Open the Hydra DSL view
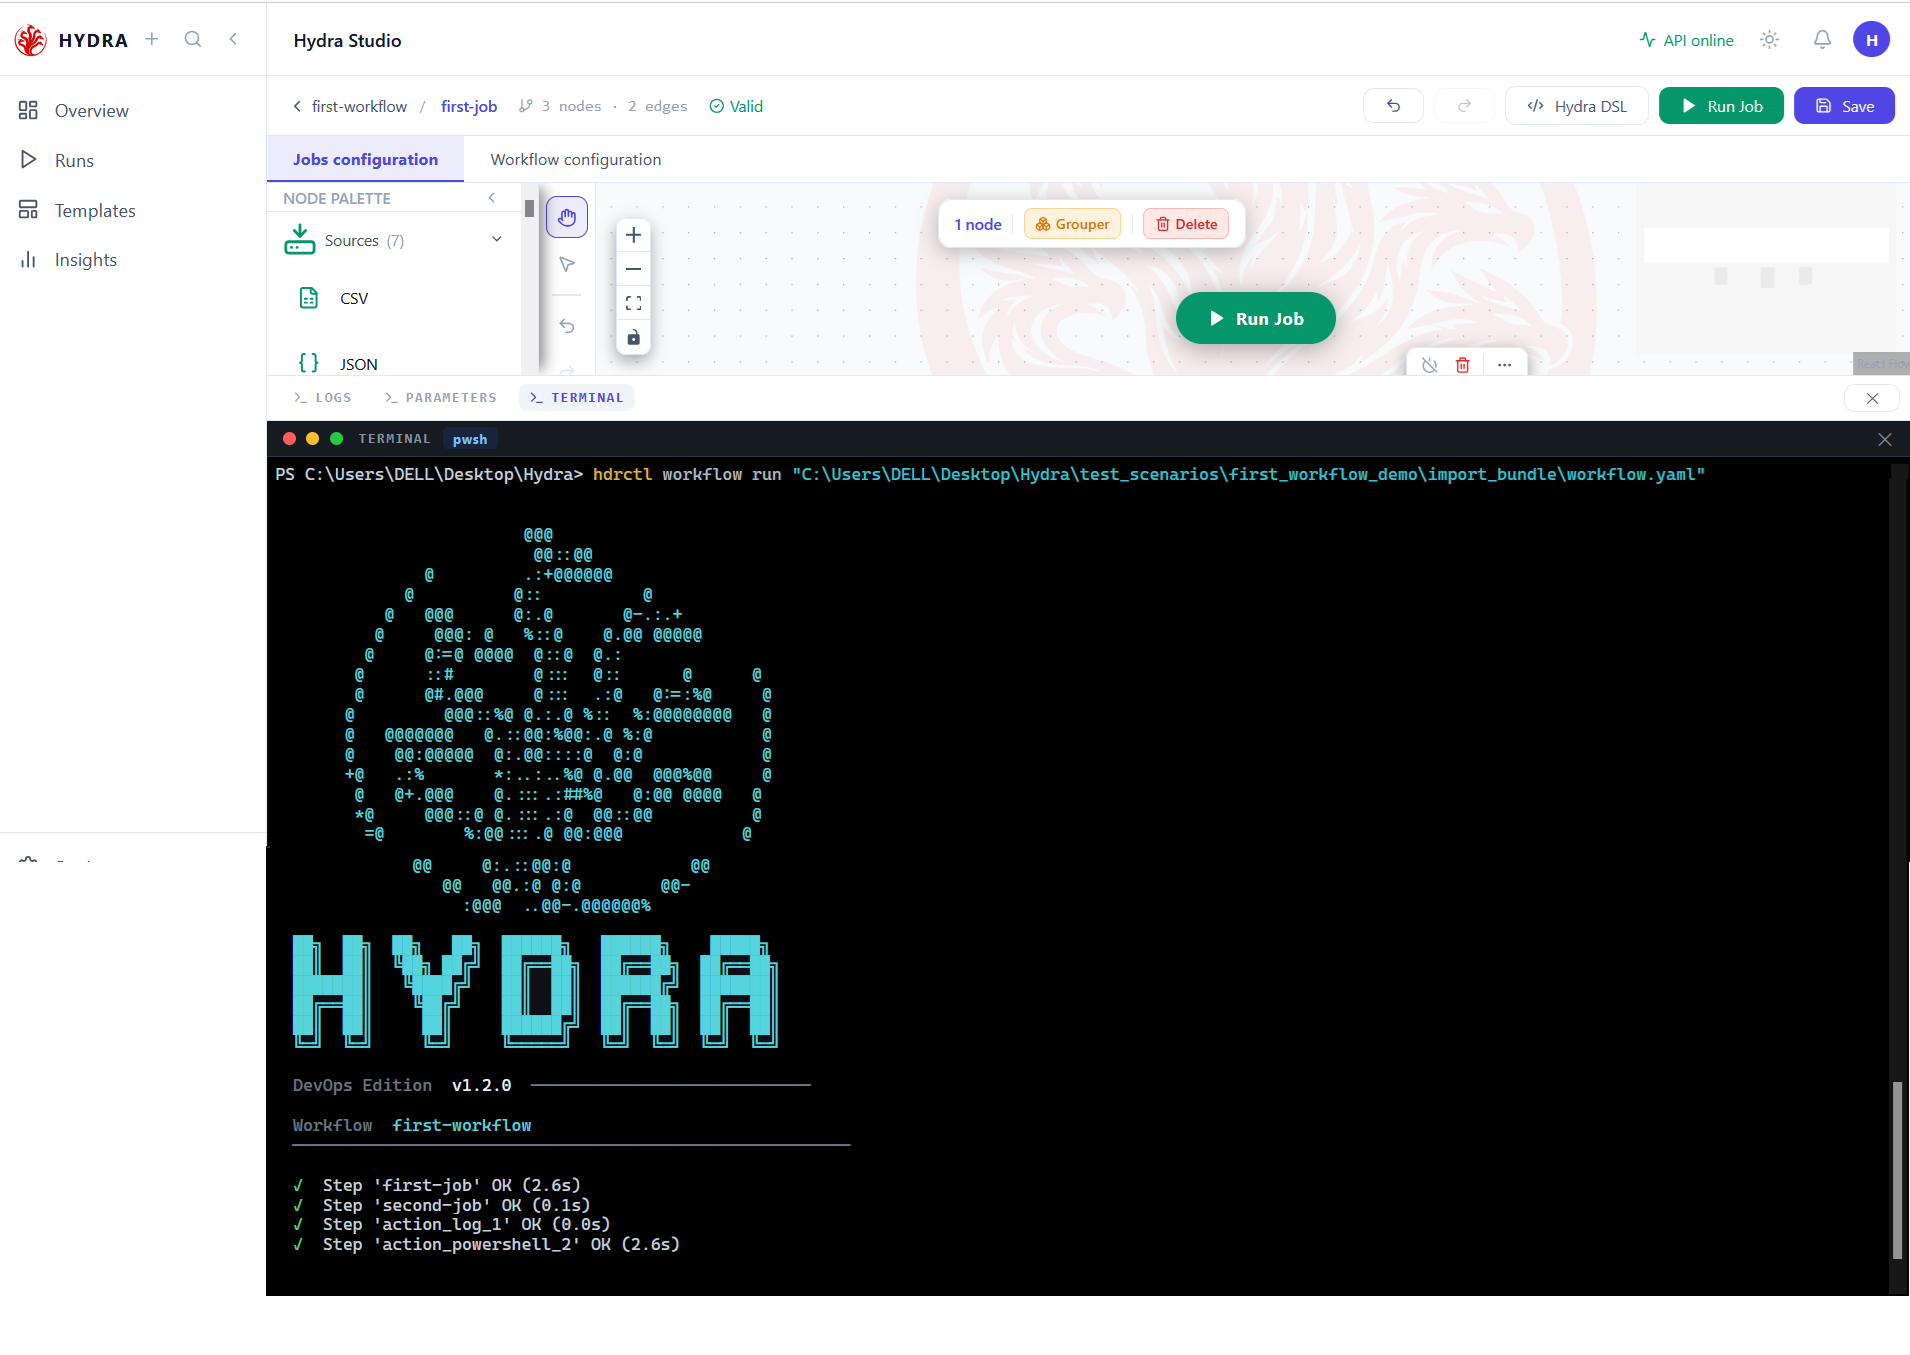The width and height of the screenshot is (1910, 1355). 1577,106
